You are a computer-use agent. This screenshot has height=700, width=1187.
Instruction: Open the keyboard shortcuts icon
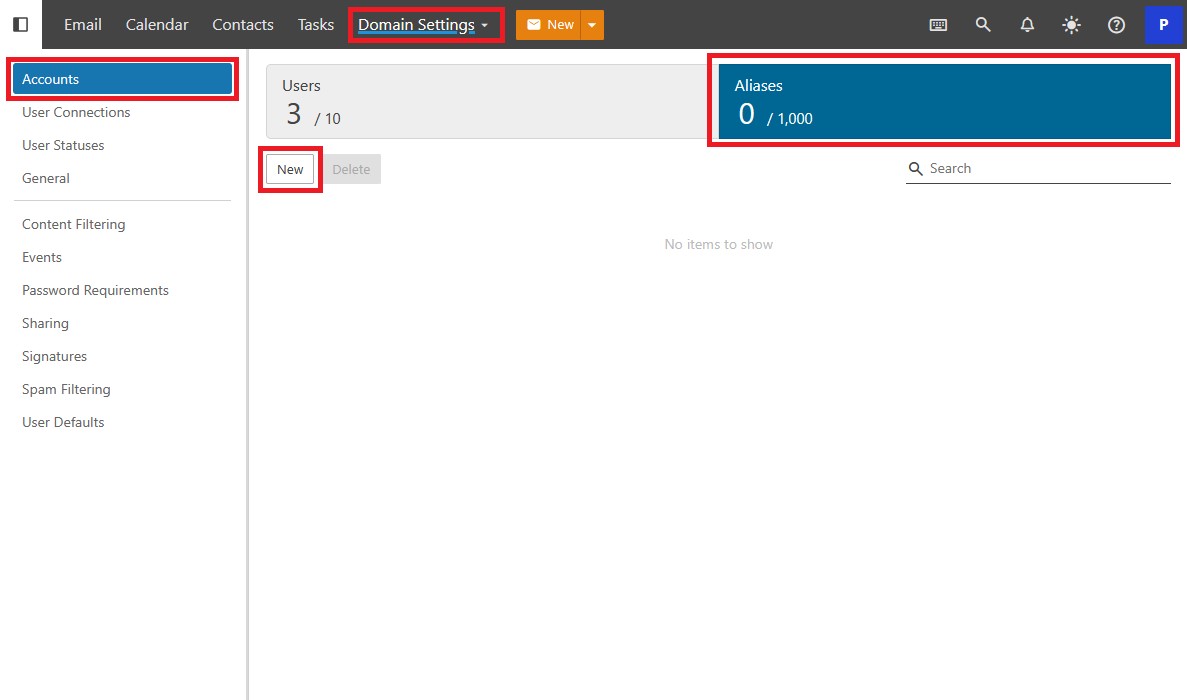938,25
